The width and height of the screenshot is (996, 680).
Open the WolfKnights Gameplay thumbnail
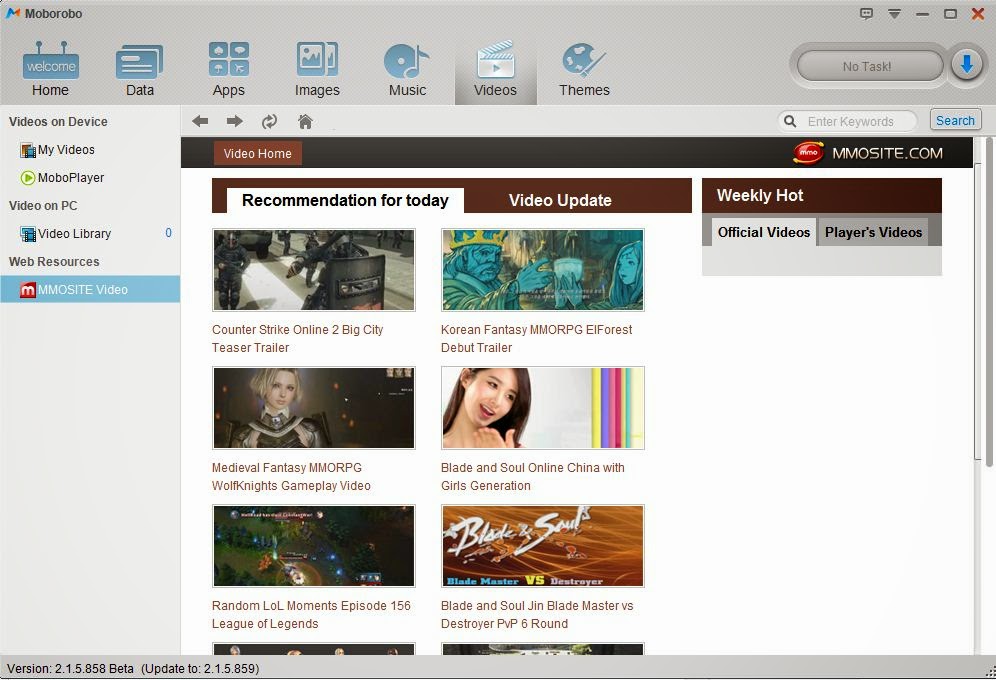(314, 408)
